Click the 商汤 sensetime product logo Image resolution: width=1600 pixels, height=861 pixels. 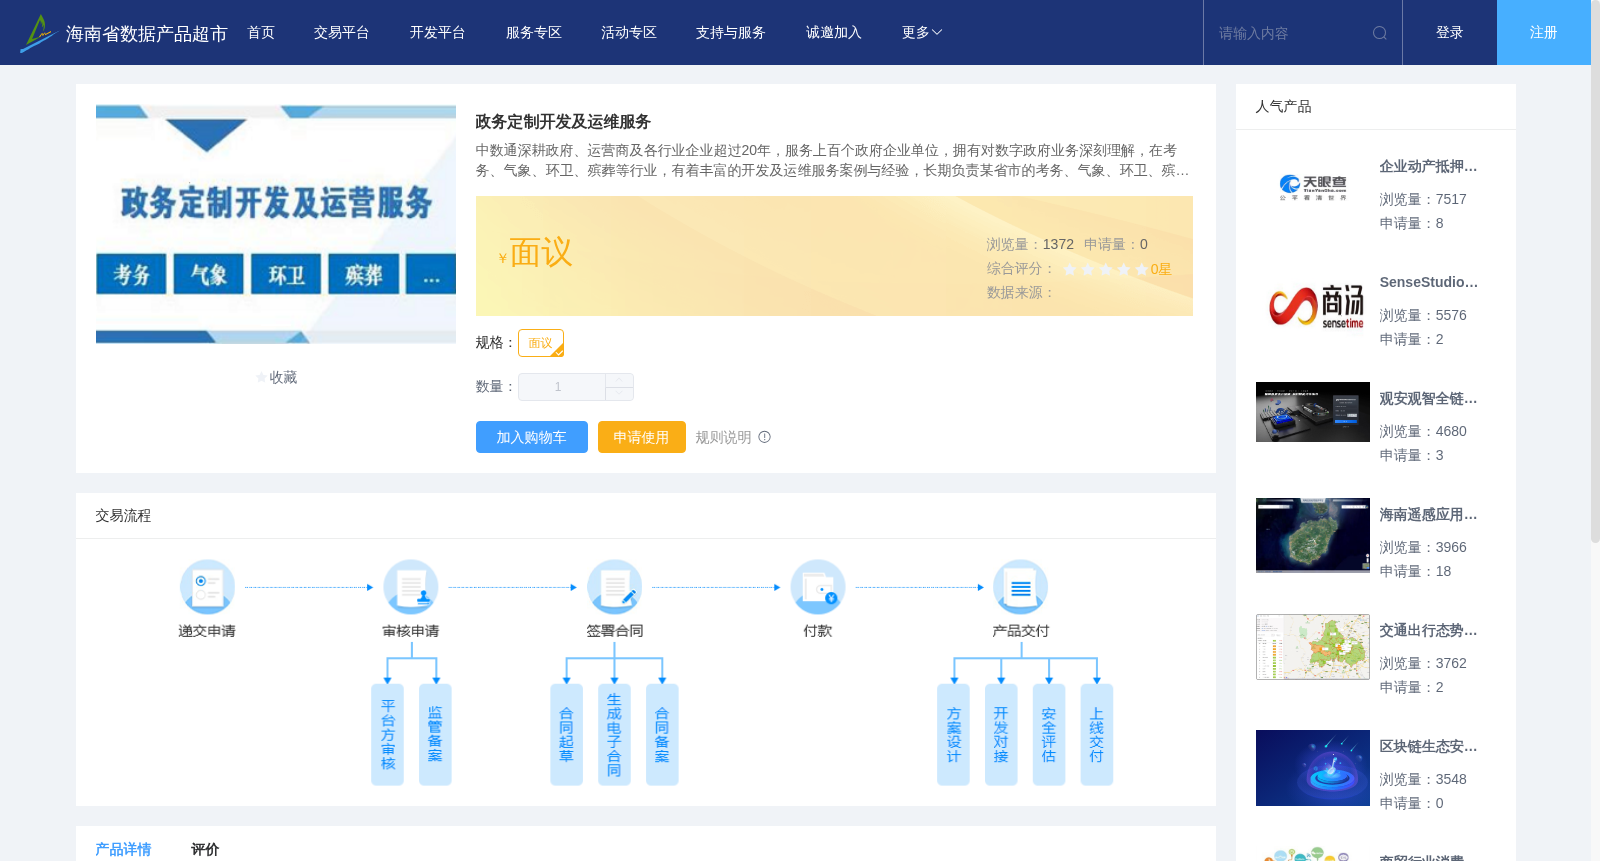point(1313,304)
